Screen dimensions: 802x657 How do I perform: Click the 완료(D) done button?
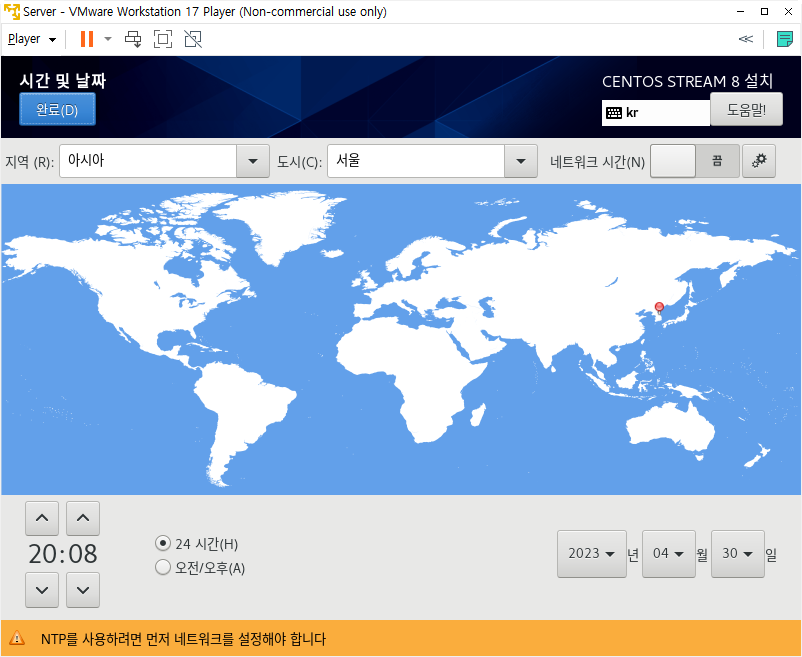click(57, 109)
